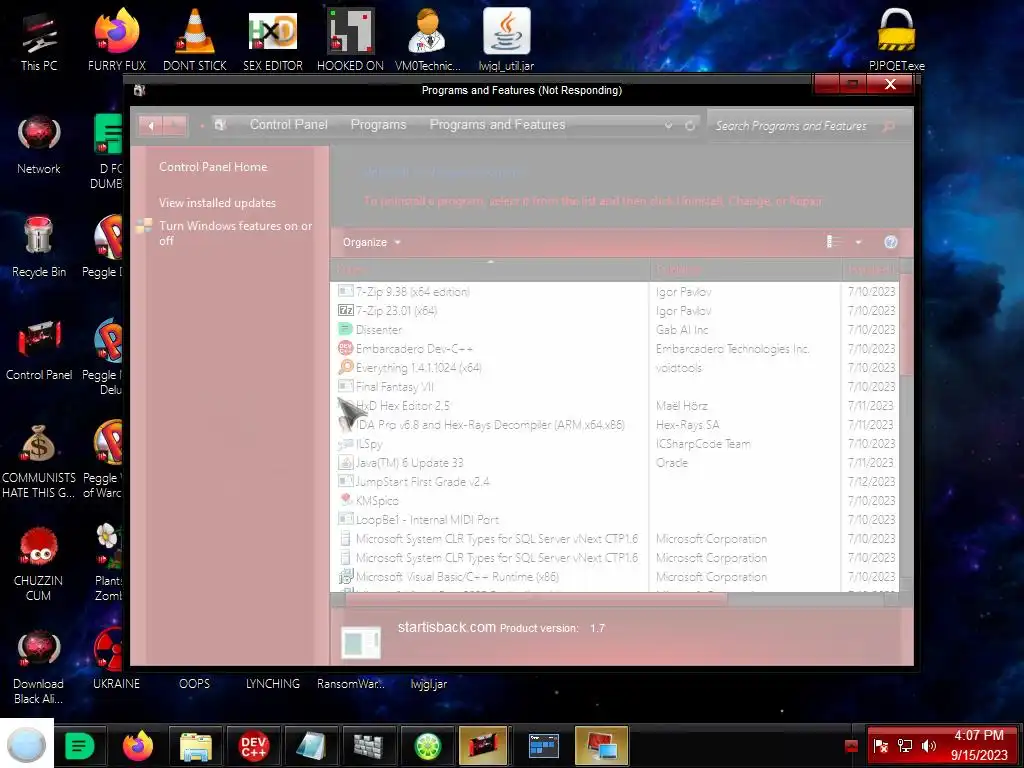The height and width of the screenshot is (768, 1024).
Task: Open View installed updates link
Action: (x=217, y=203)
